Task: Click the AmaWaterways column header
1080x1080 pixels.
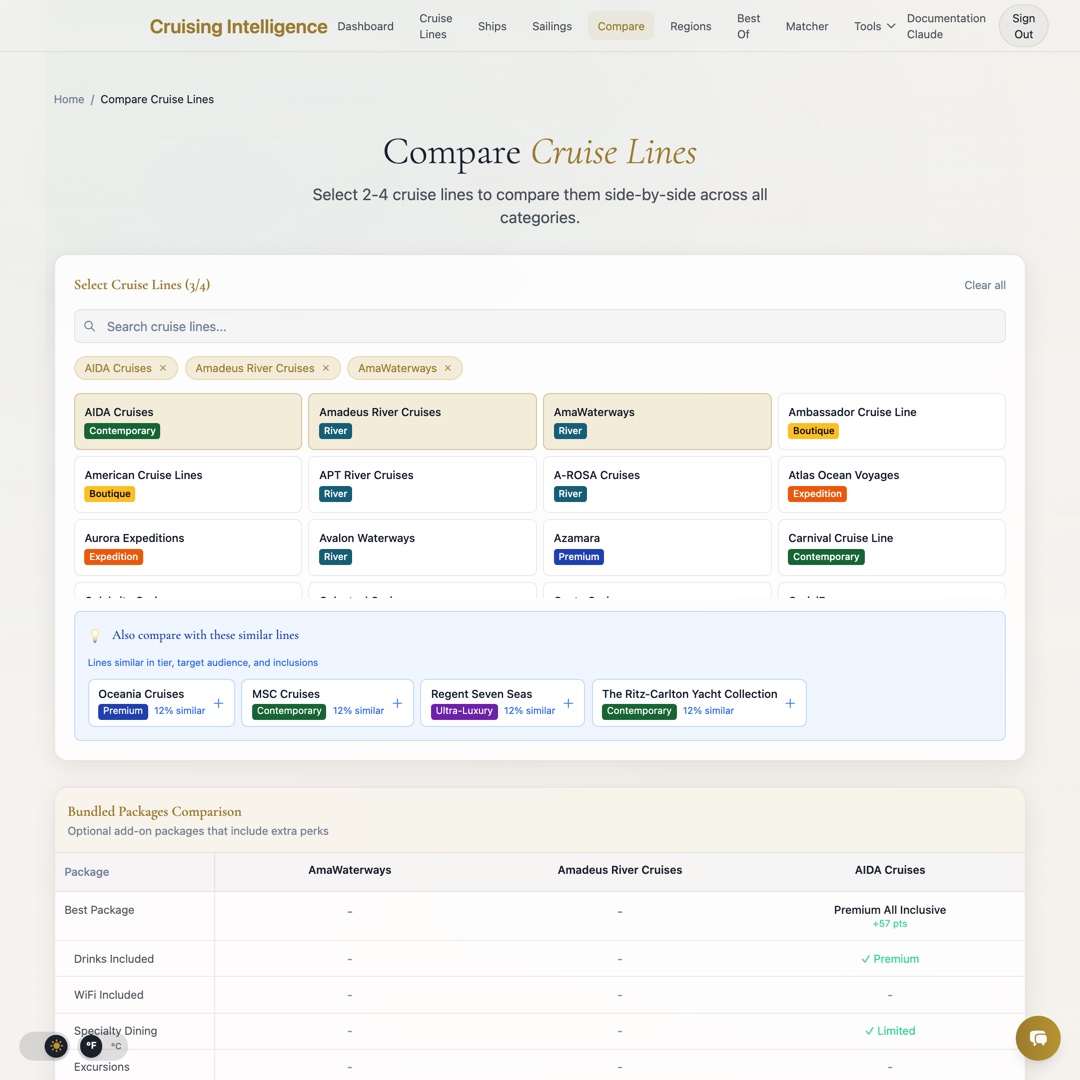Action: (x=349, y=870)
